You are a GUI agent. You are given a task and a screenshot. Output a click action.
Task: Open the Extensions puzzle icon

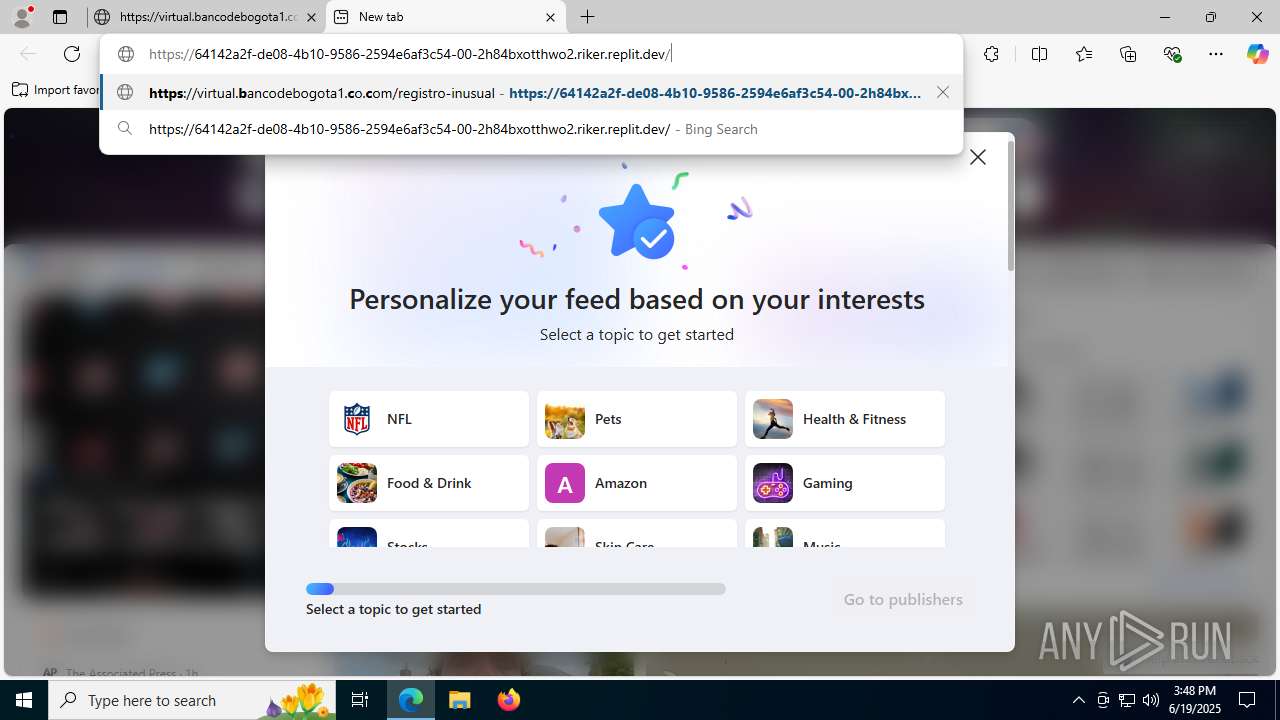click(991, 54)
